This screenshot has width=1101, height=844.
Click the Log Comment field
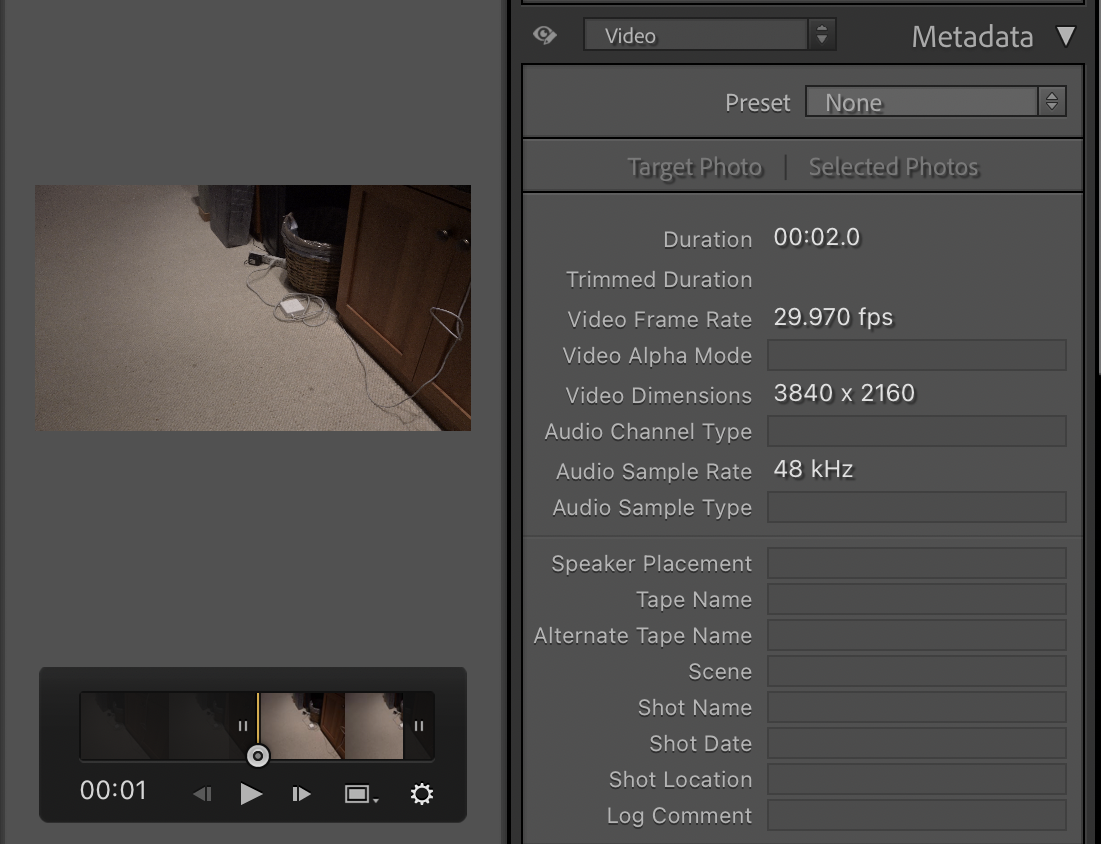click(915, 815)
